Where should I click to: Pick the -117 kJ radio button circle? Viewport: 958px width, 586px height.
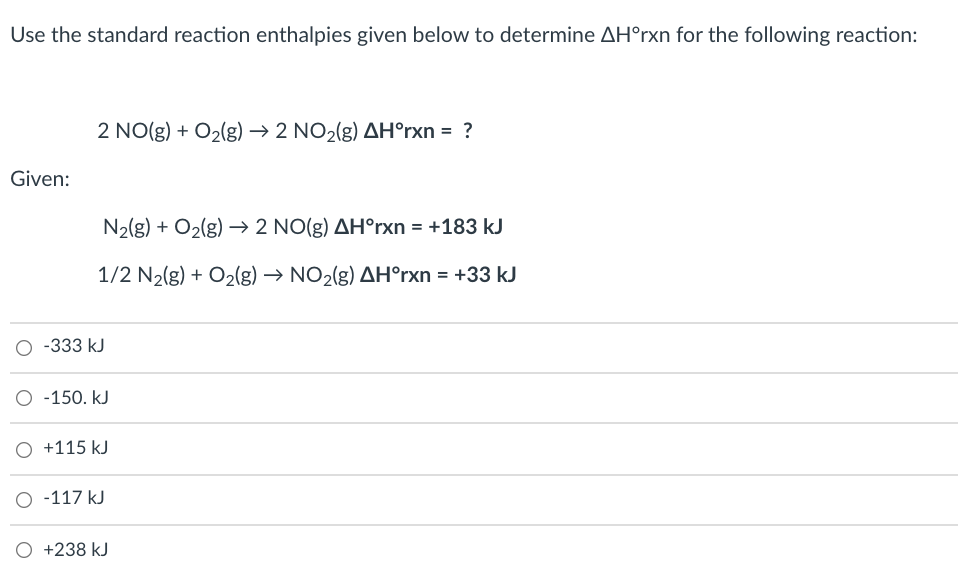tap(24, 500)
